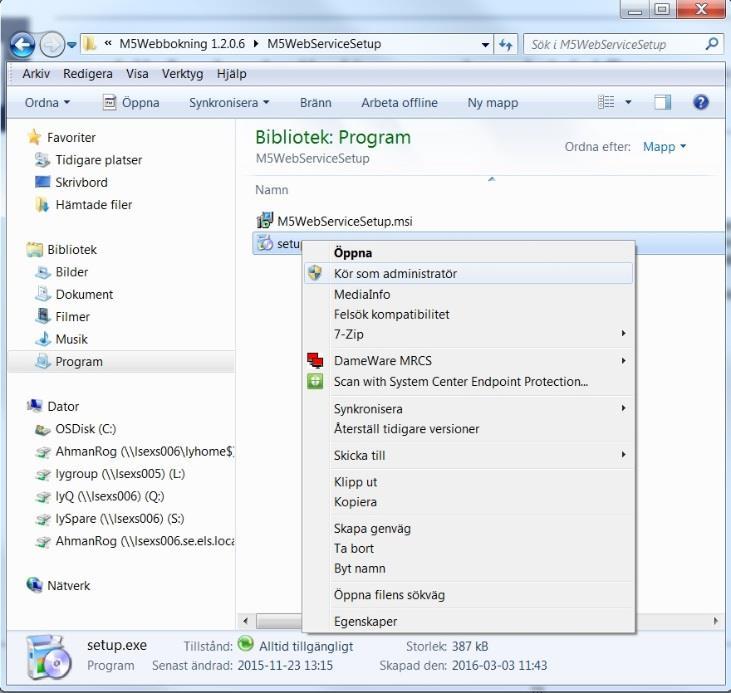Click the search magnifier icon

[x=712, y=44]
